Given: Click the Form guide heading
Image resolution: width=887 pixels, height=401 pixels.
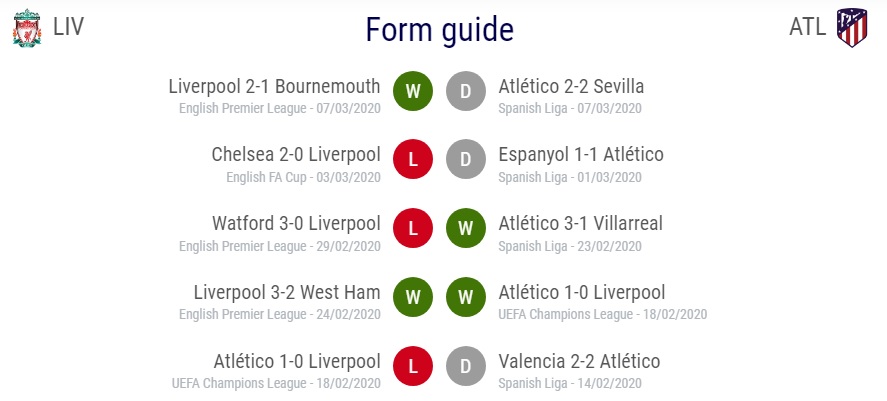Looking at the screenshot, I should [440, 30].
